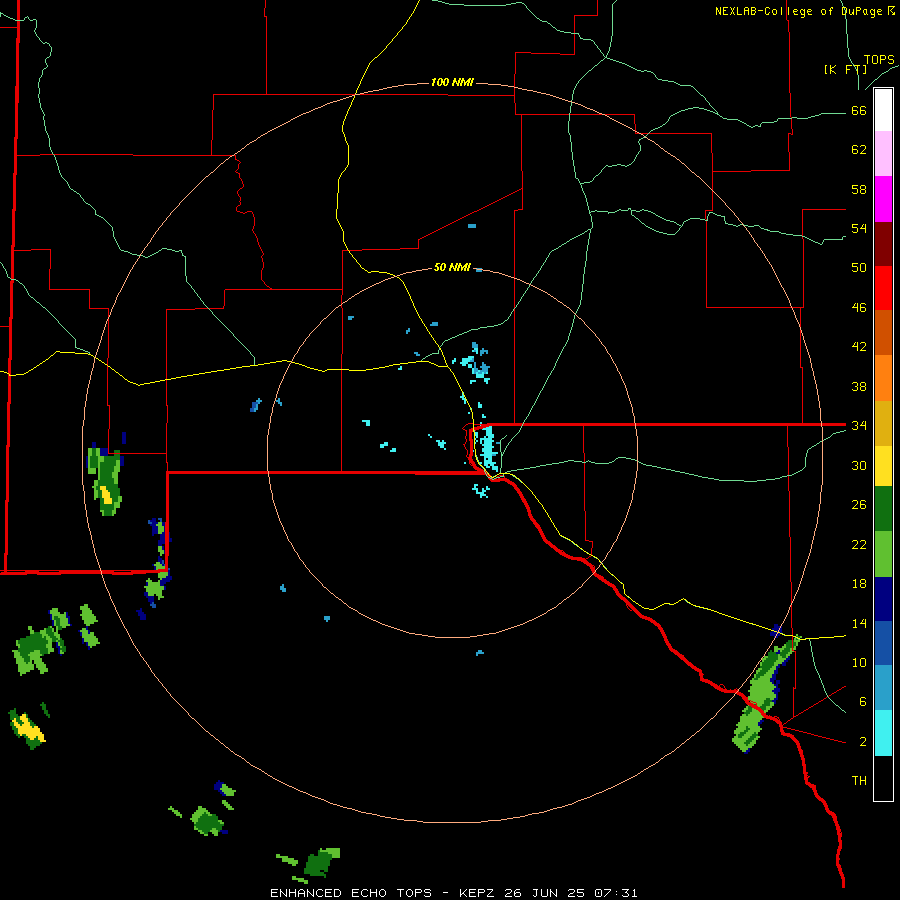Image resolution: width=900 pixels, height=900 pixels.
Task: Click the 42 value on the legend
Action: click(x=859, y=347)
